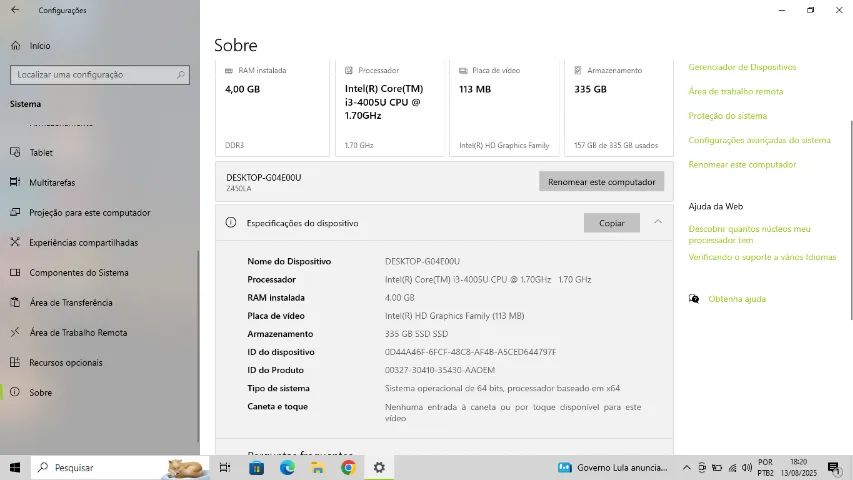Viewport: 853px width, 480px height.
Task: Open File Explorer from the taskbar
Action: click(x=318, y=467)
